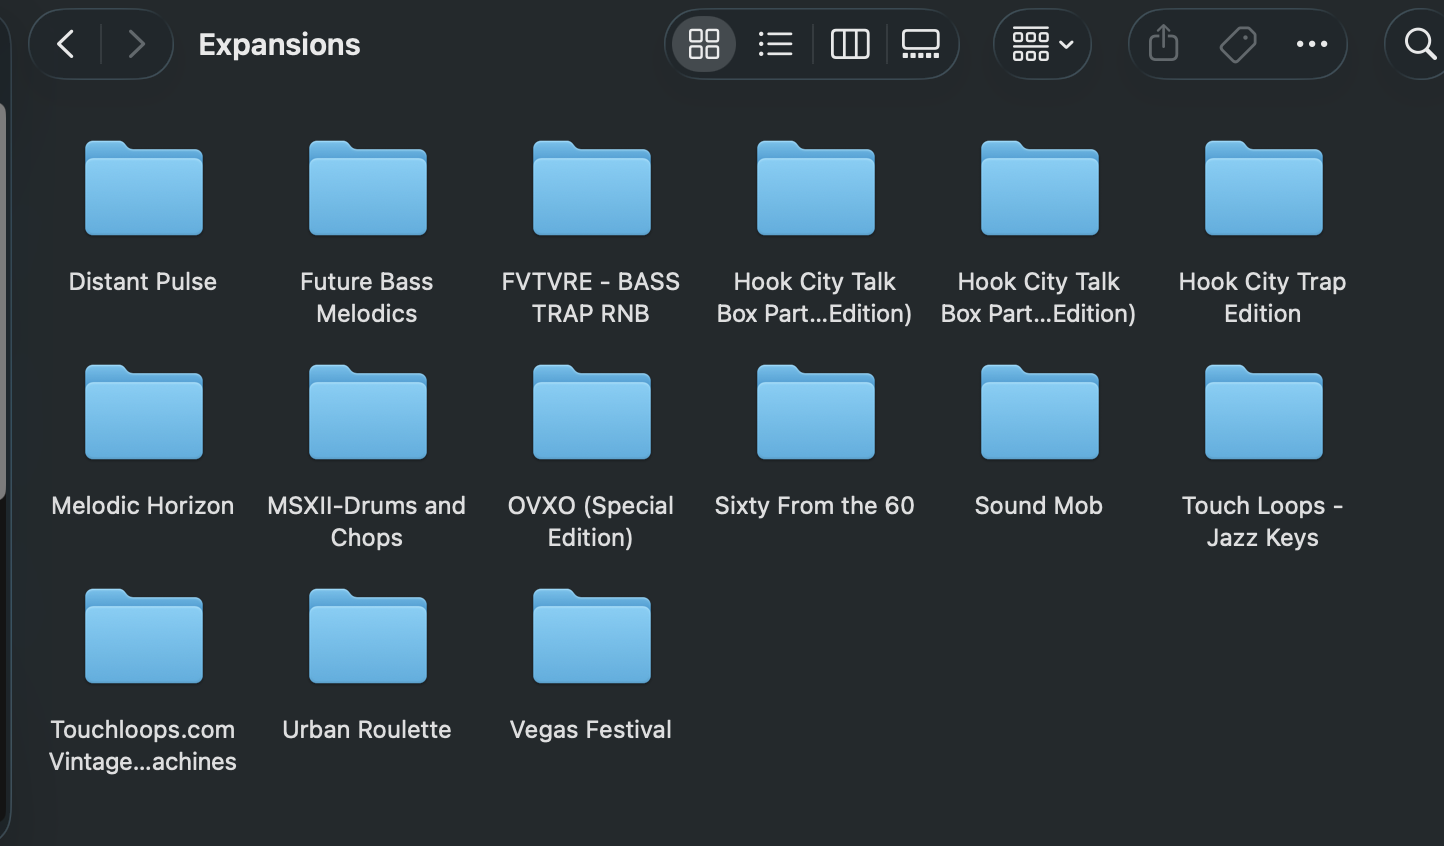Select the OVXO (Special Edition) folder icon
1444x846 pixels.
click(x=592, y=412)
